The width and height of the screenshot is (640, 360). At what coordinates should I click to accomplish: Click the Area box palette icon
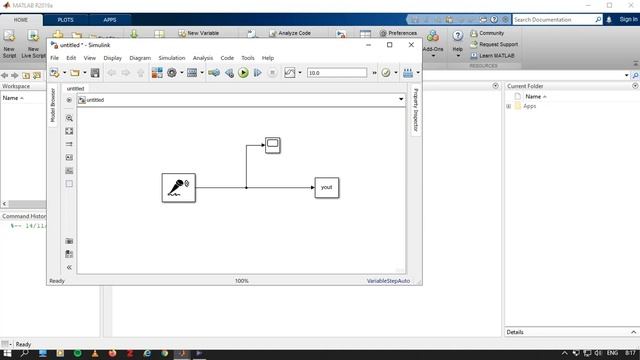69,184
